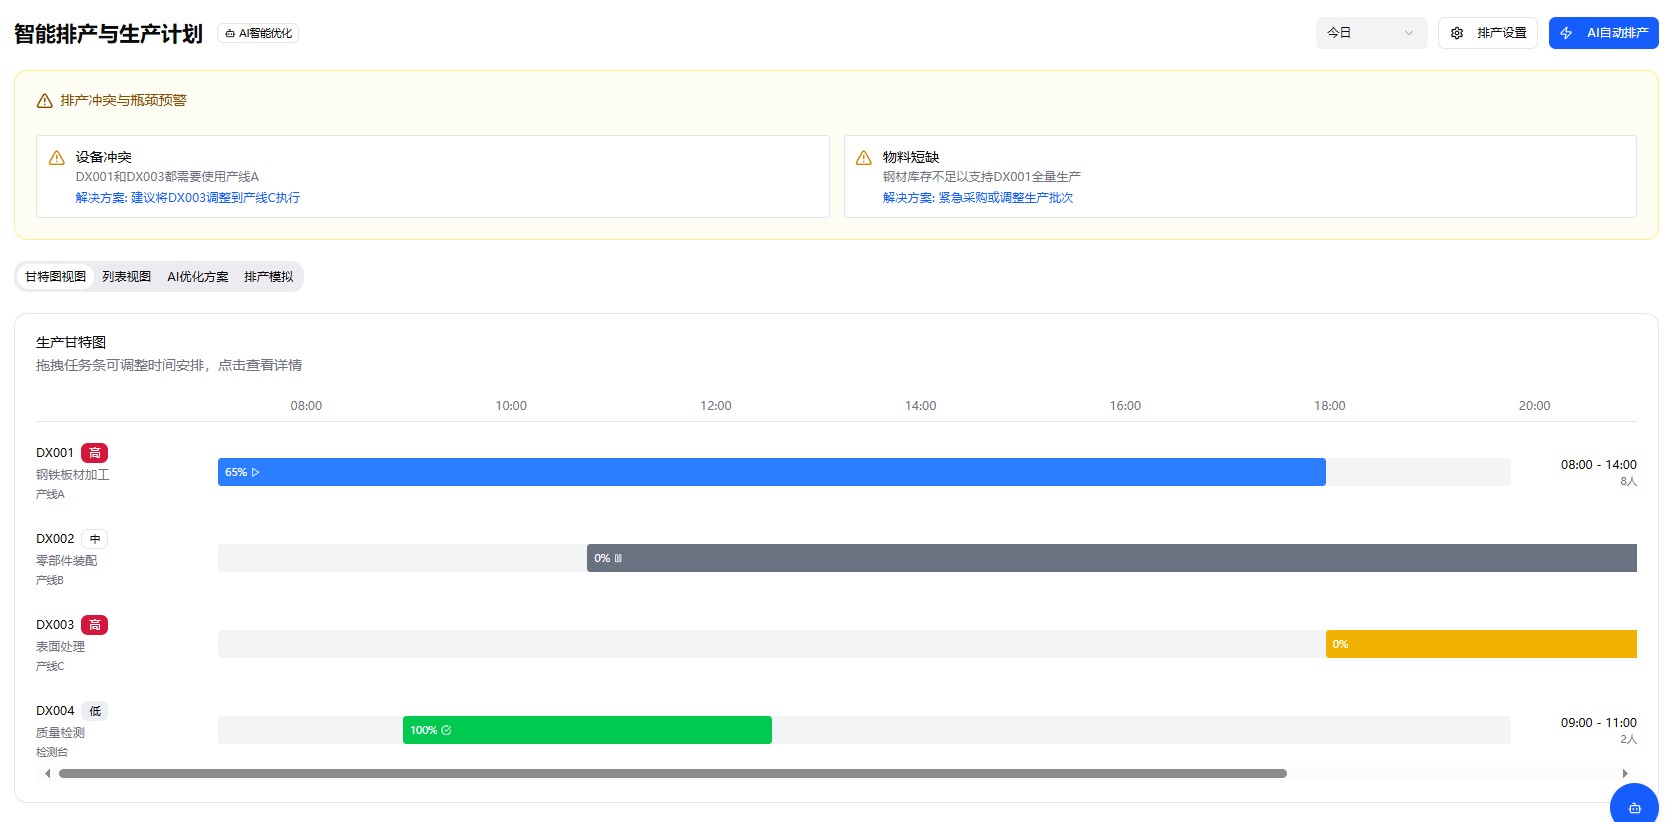The image size is (1677, 822).
Task: Click the AI智能优化 robot badge
Action: [258, 33]
